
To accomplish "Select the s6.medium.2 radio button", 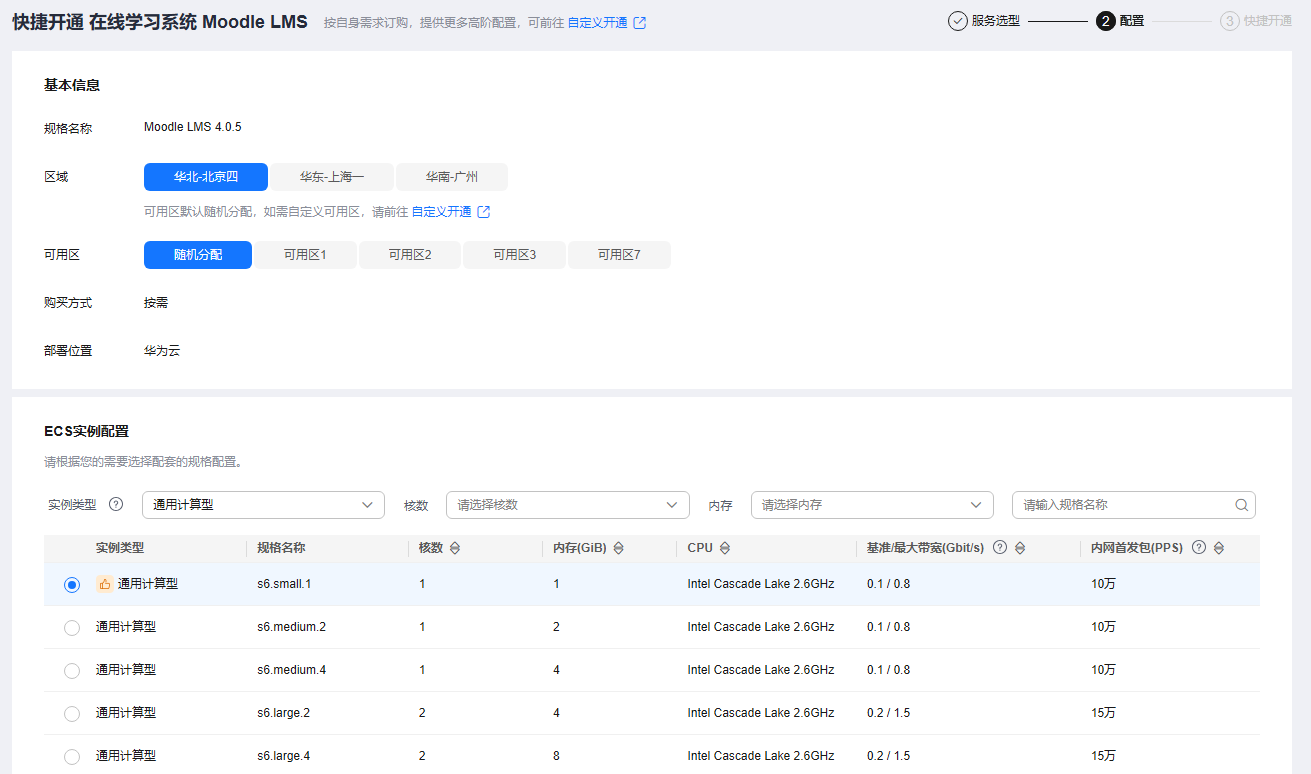I will coord(72,628).
